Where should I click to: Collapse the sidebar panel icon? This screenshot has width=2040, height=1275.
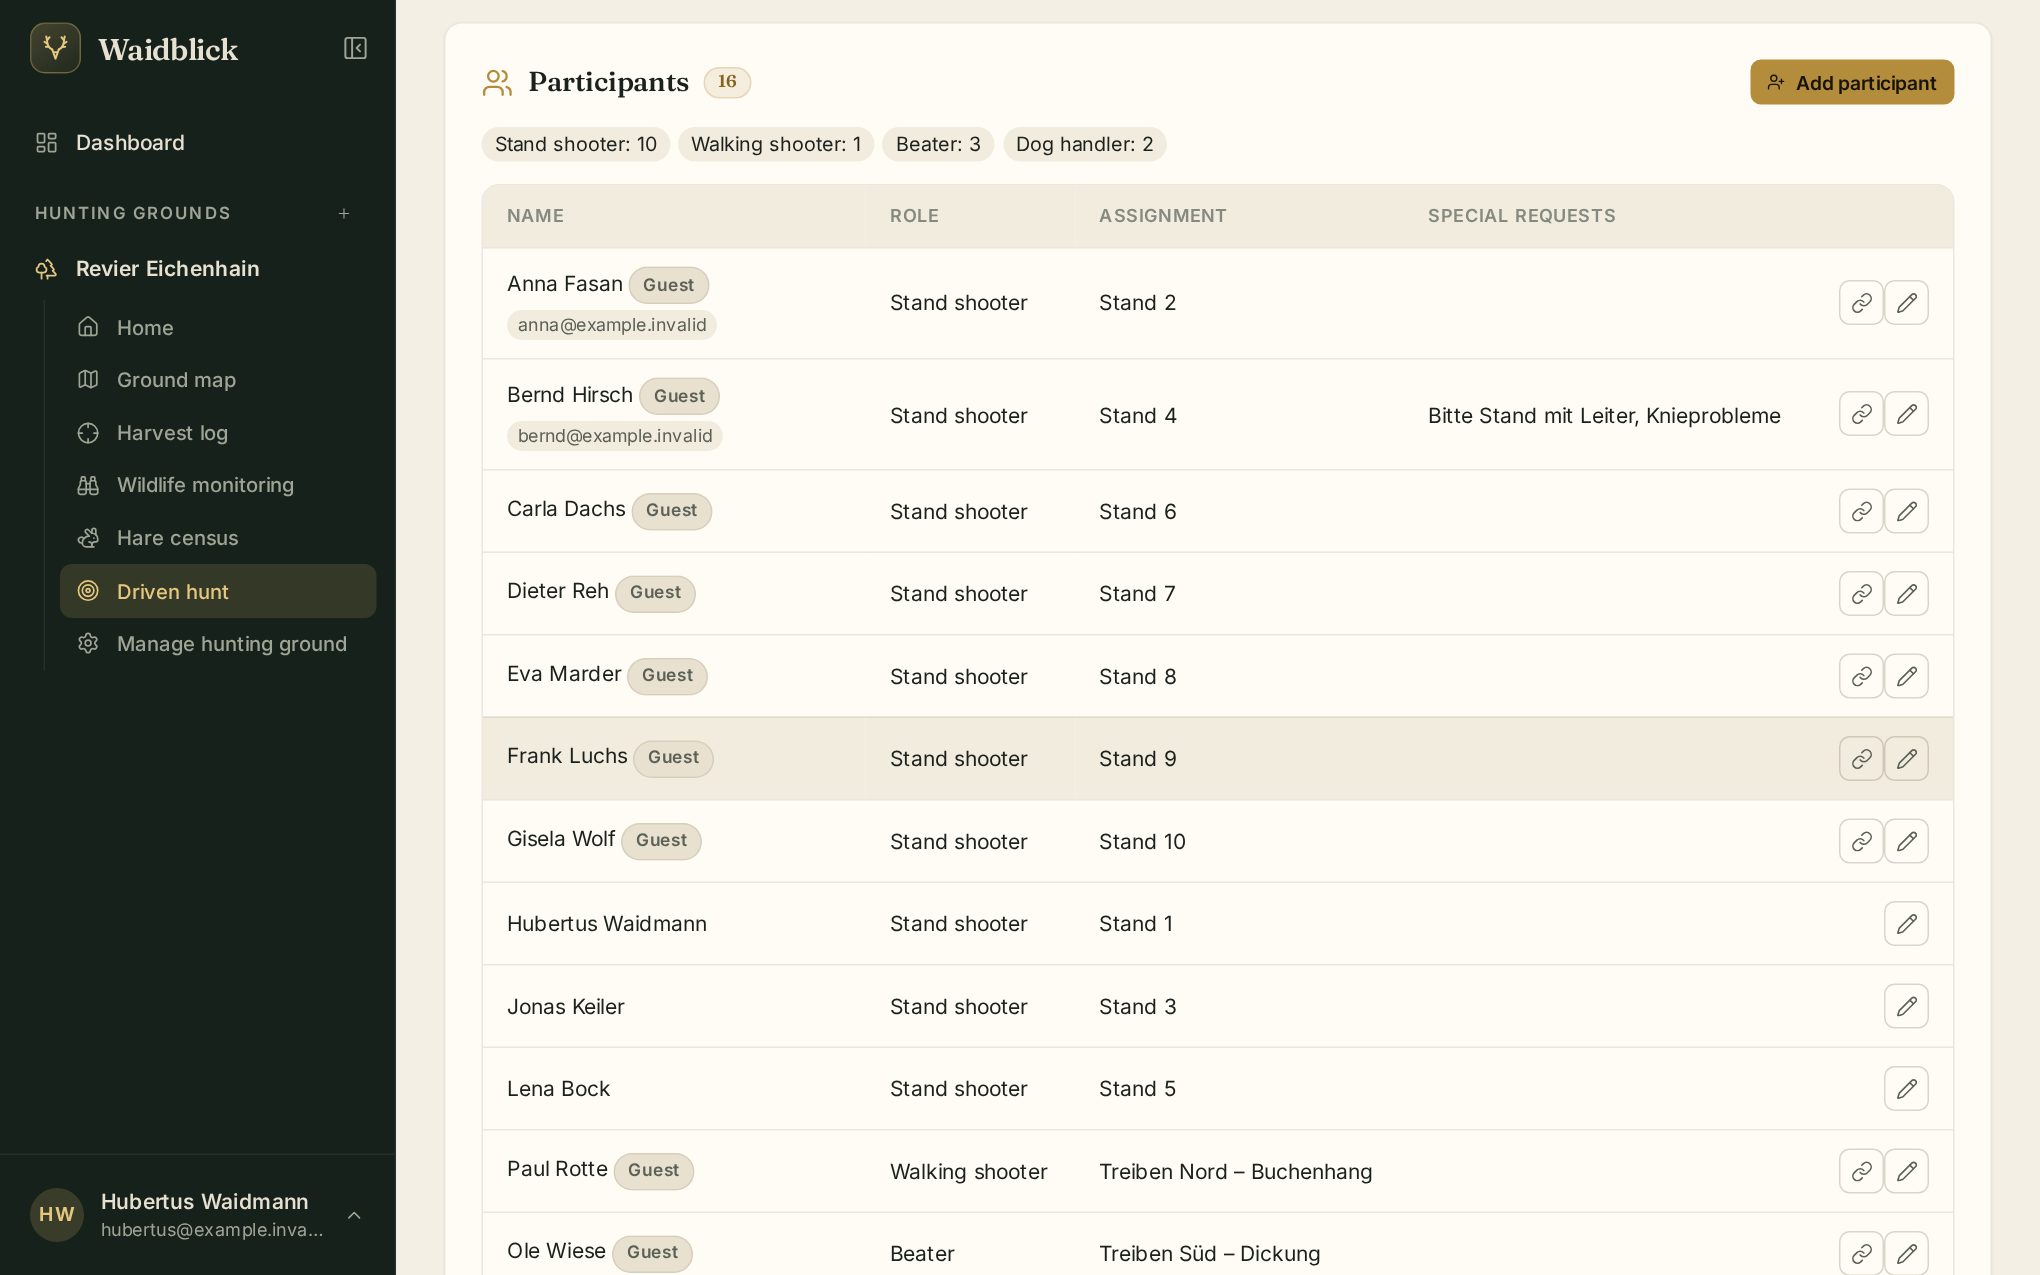click(355, 48)
